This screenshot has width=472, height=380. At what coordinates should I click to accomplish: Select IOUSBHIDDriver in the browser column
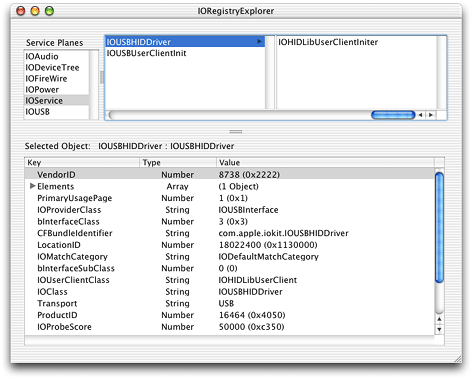[x=185, y=42]
